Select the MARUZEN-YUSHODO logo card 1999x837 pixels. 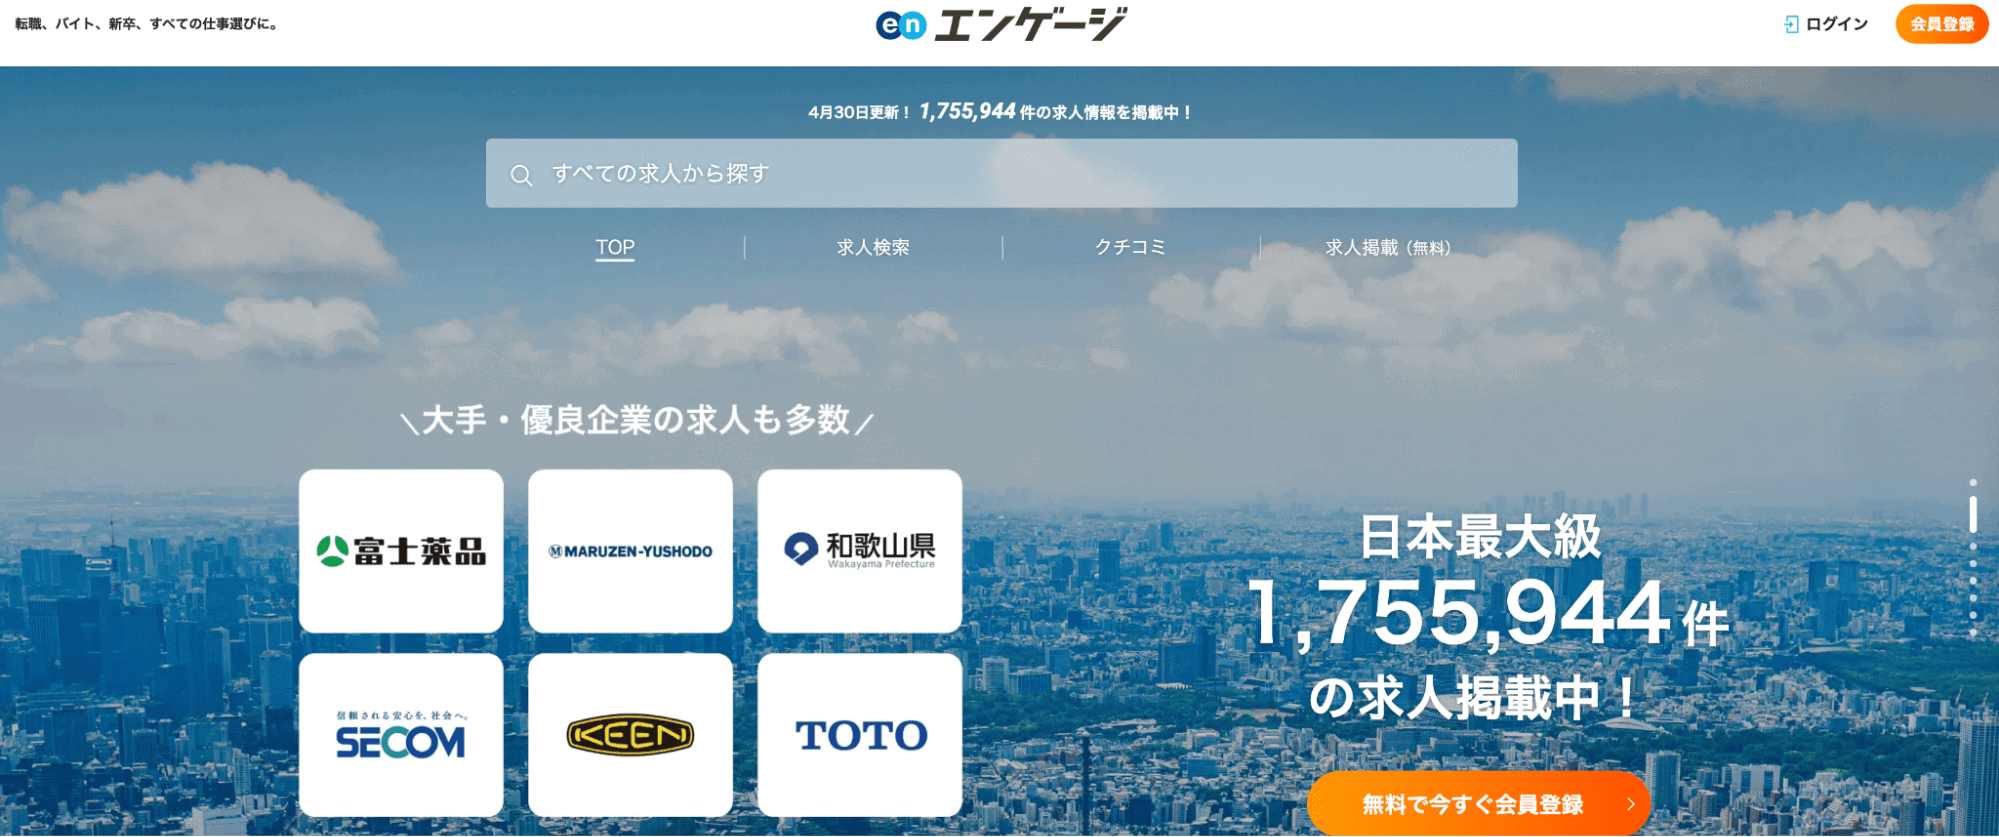click(x=630, y=551)
